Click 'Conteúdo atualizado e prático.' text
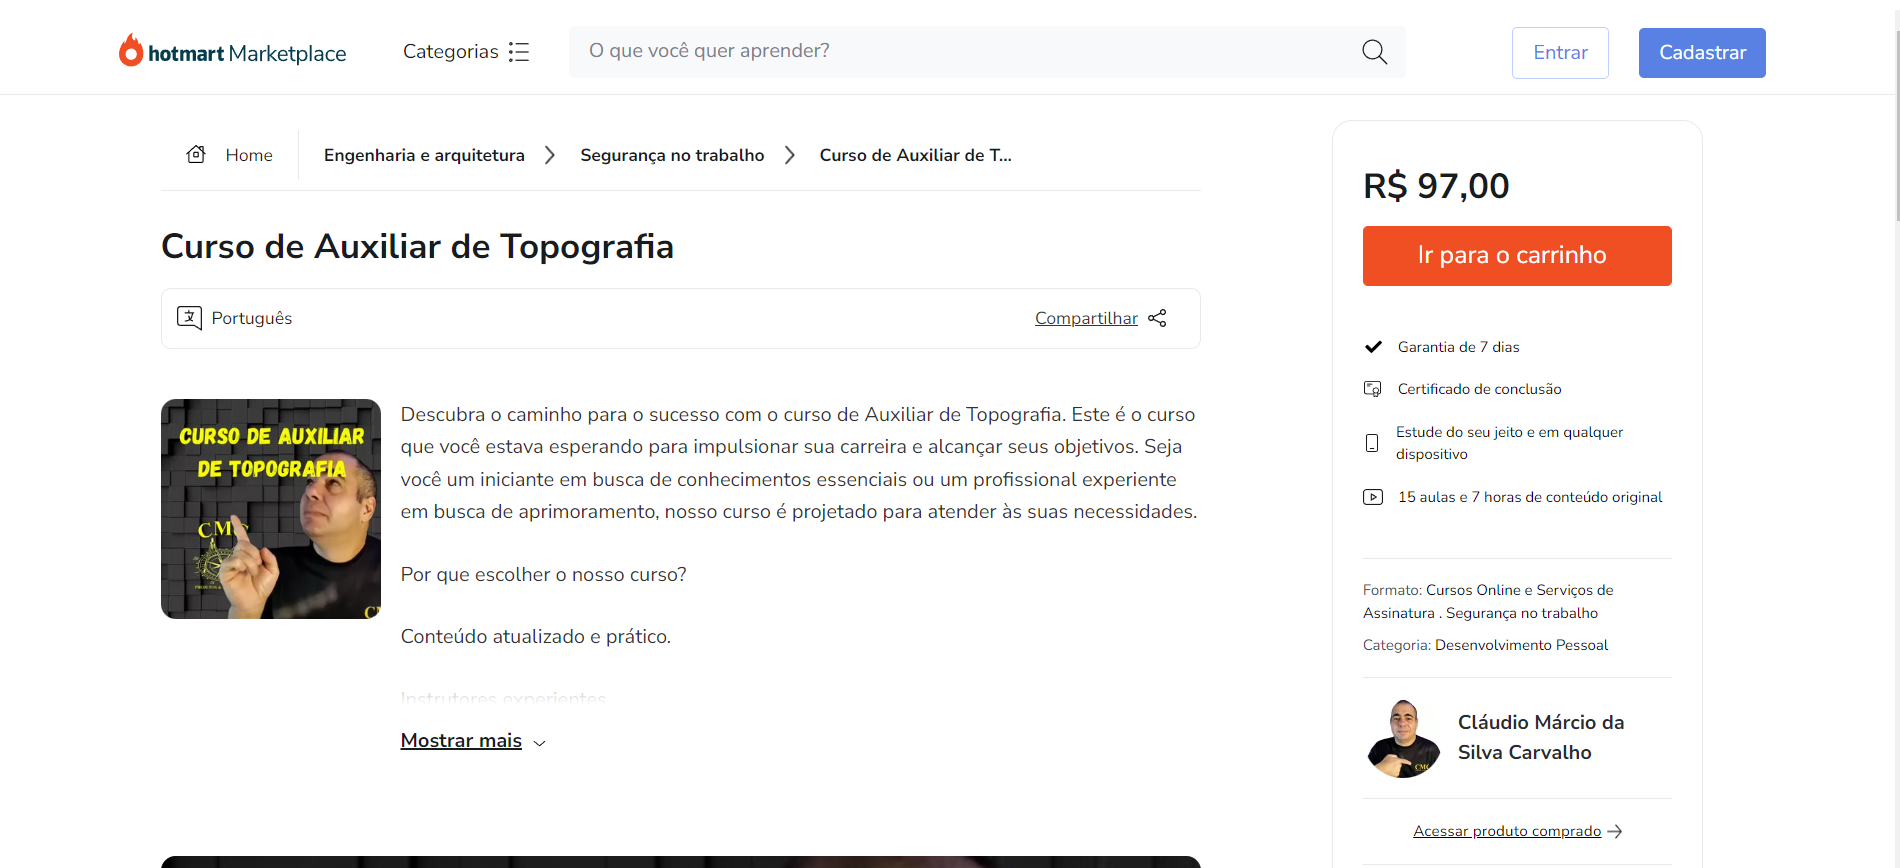Screen dimensions: 1900x868 [536, 637]
